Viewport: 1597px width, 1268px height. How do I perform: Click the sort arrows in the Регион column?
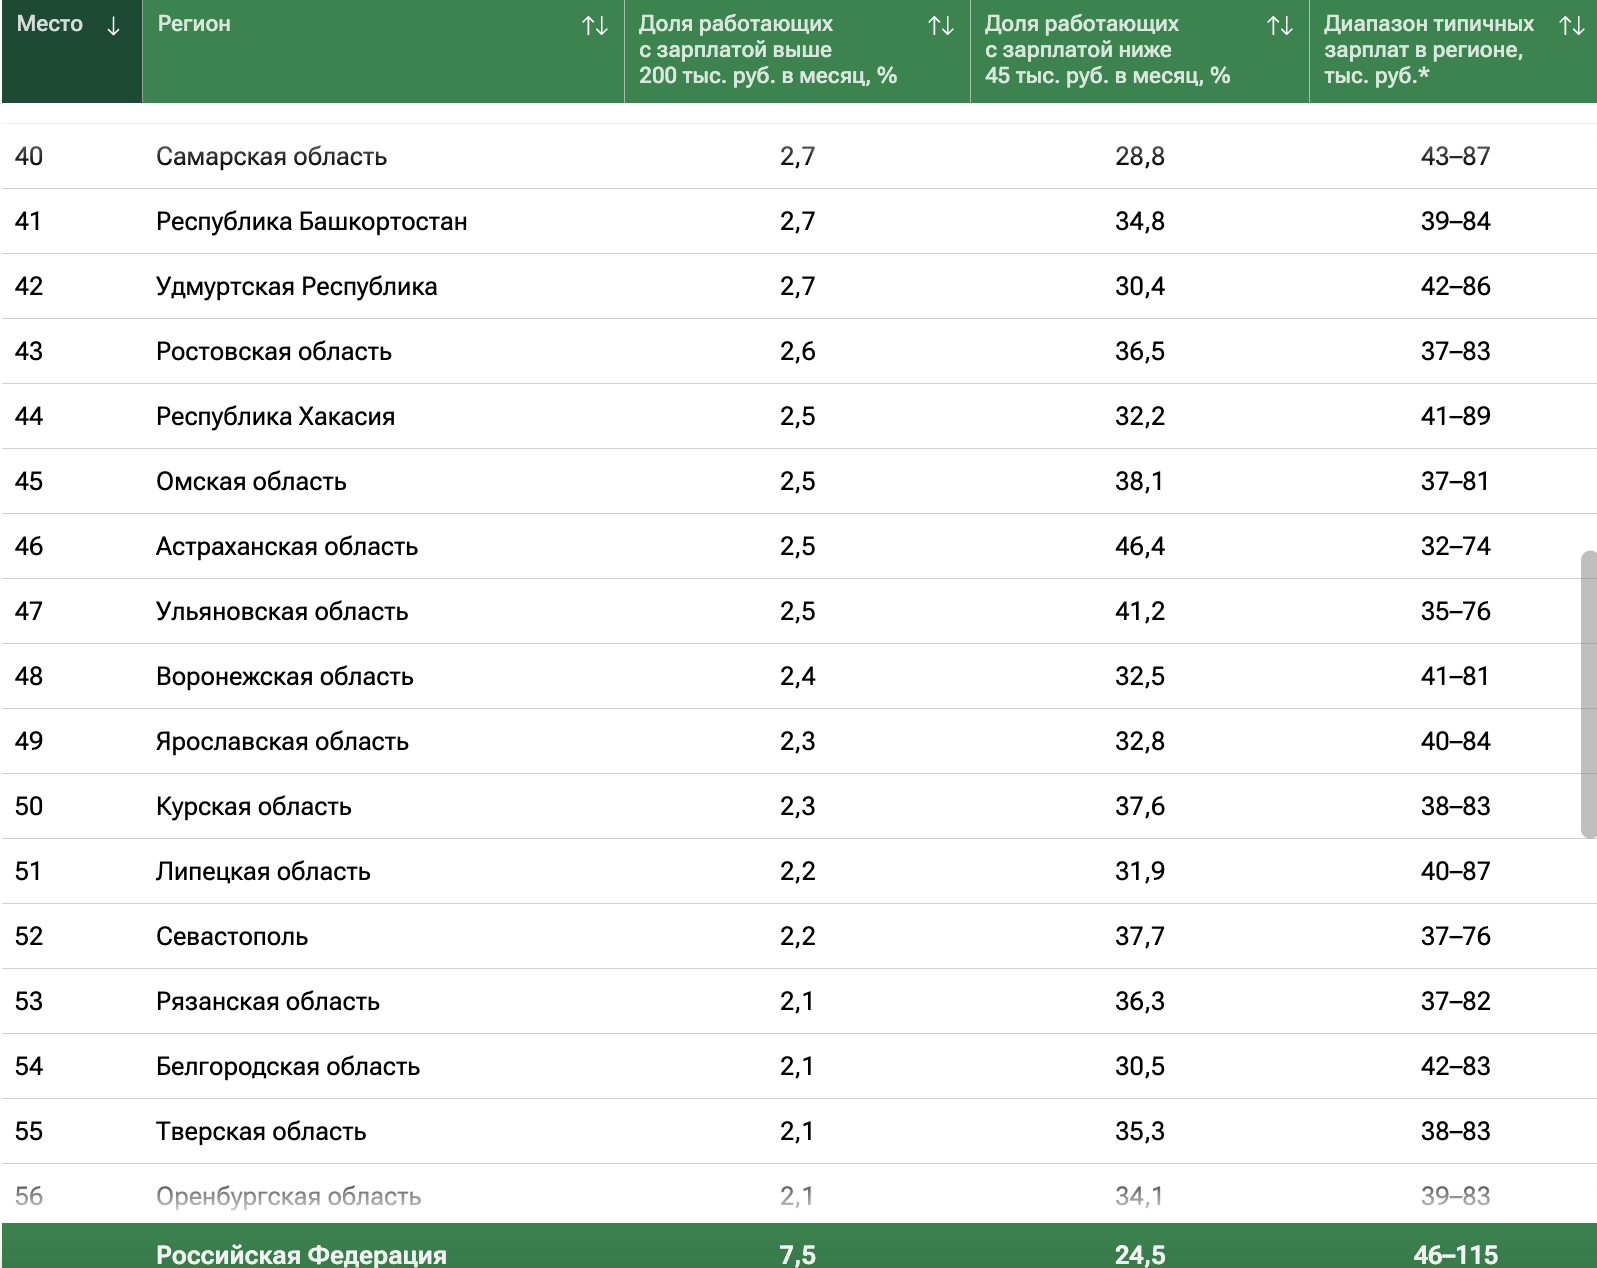pyautogui.click(x=595, y=26)
